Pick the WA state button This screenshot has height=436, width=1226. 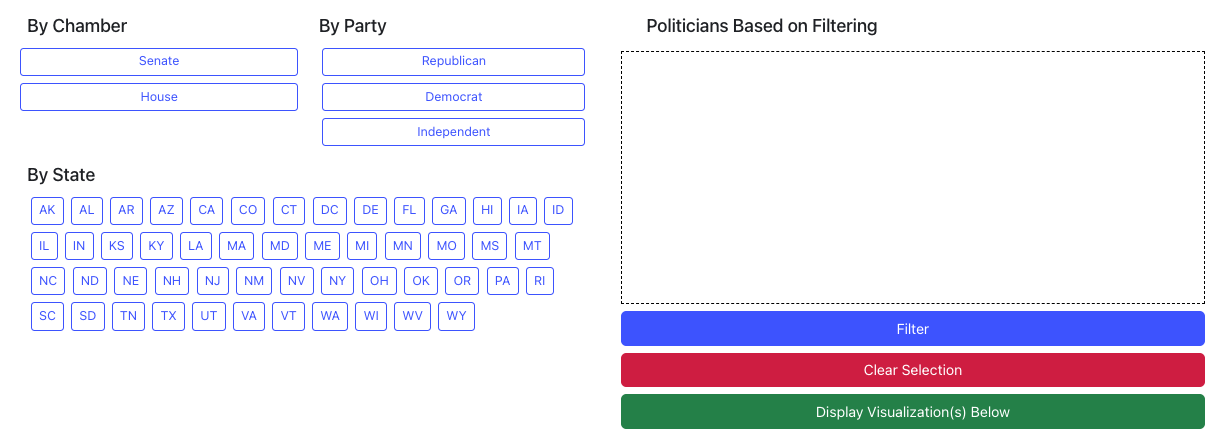(330, 317)
